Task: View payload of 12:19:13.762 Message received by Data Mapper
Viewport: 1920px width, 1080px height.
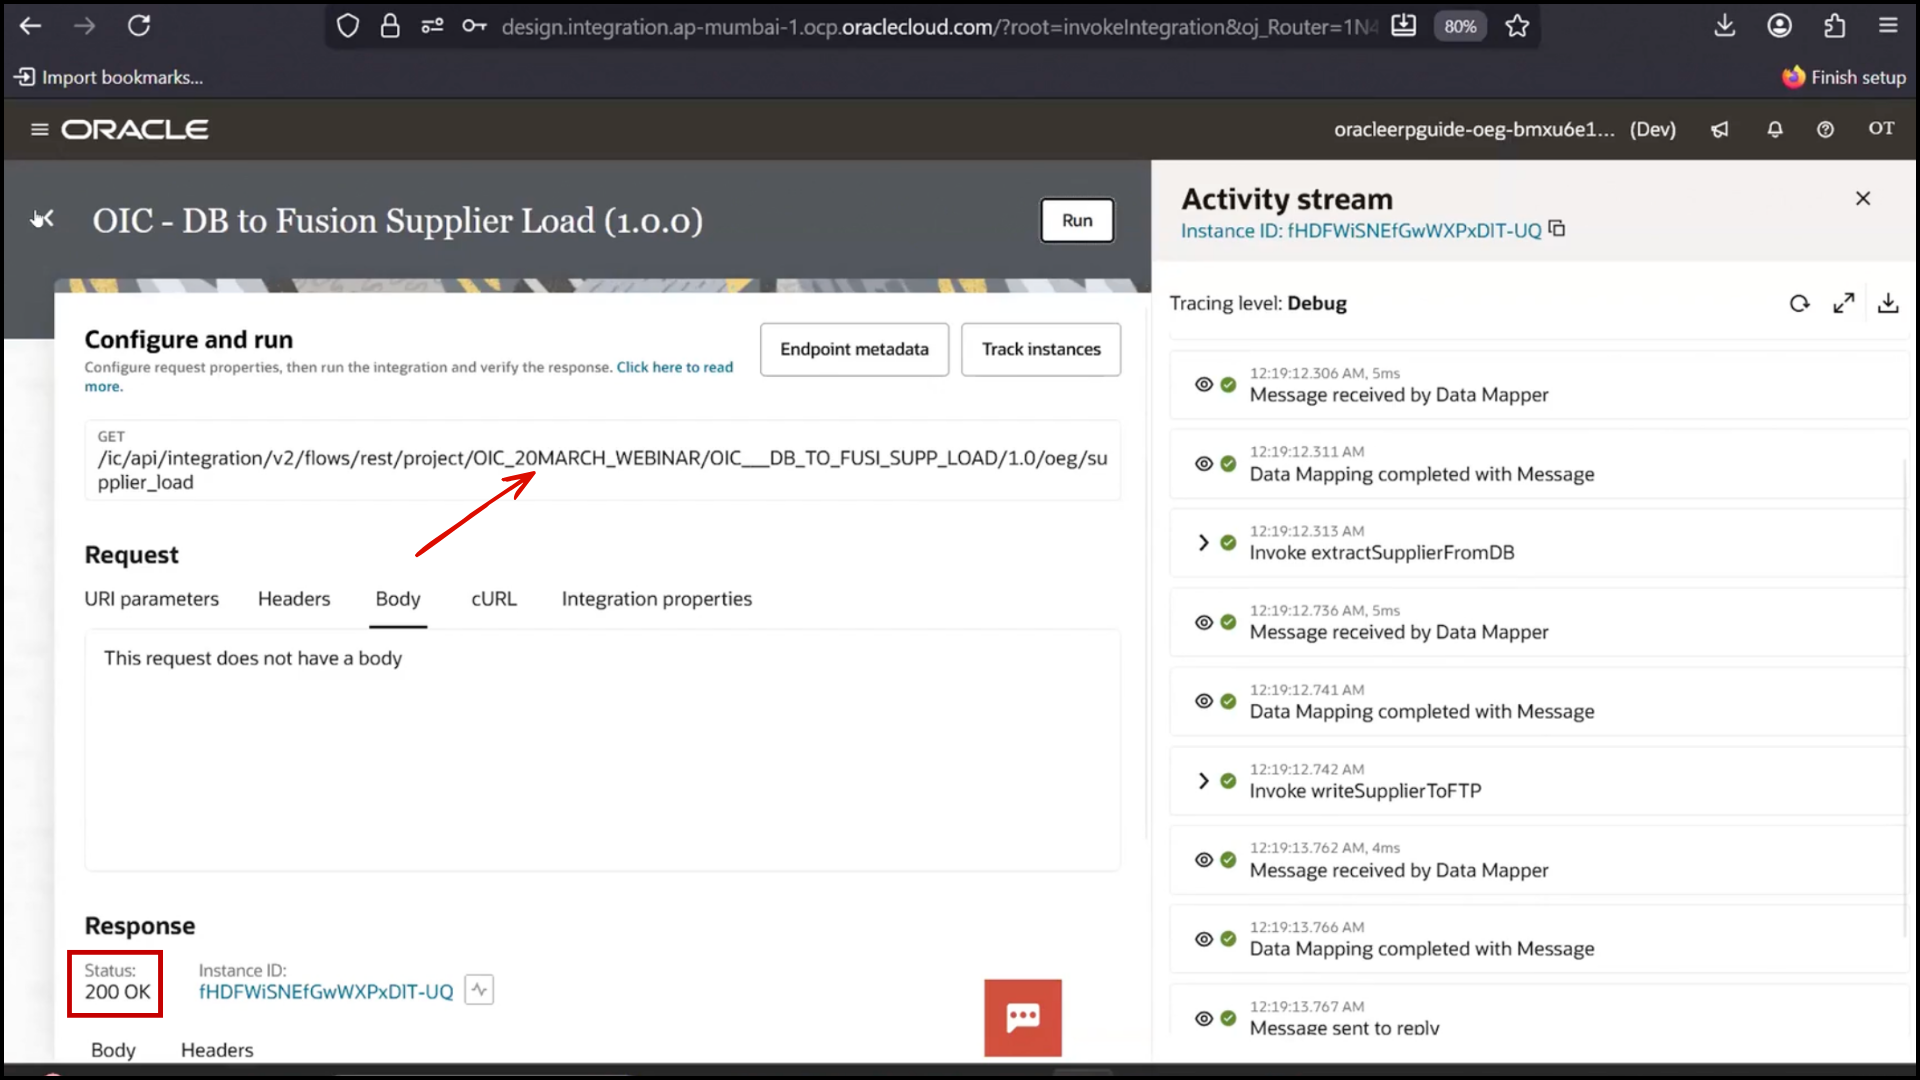Action: pos(1204,860)
